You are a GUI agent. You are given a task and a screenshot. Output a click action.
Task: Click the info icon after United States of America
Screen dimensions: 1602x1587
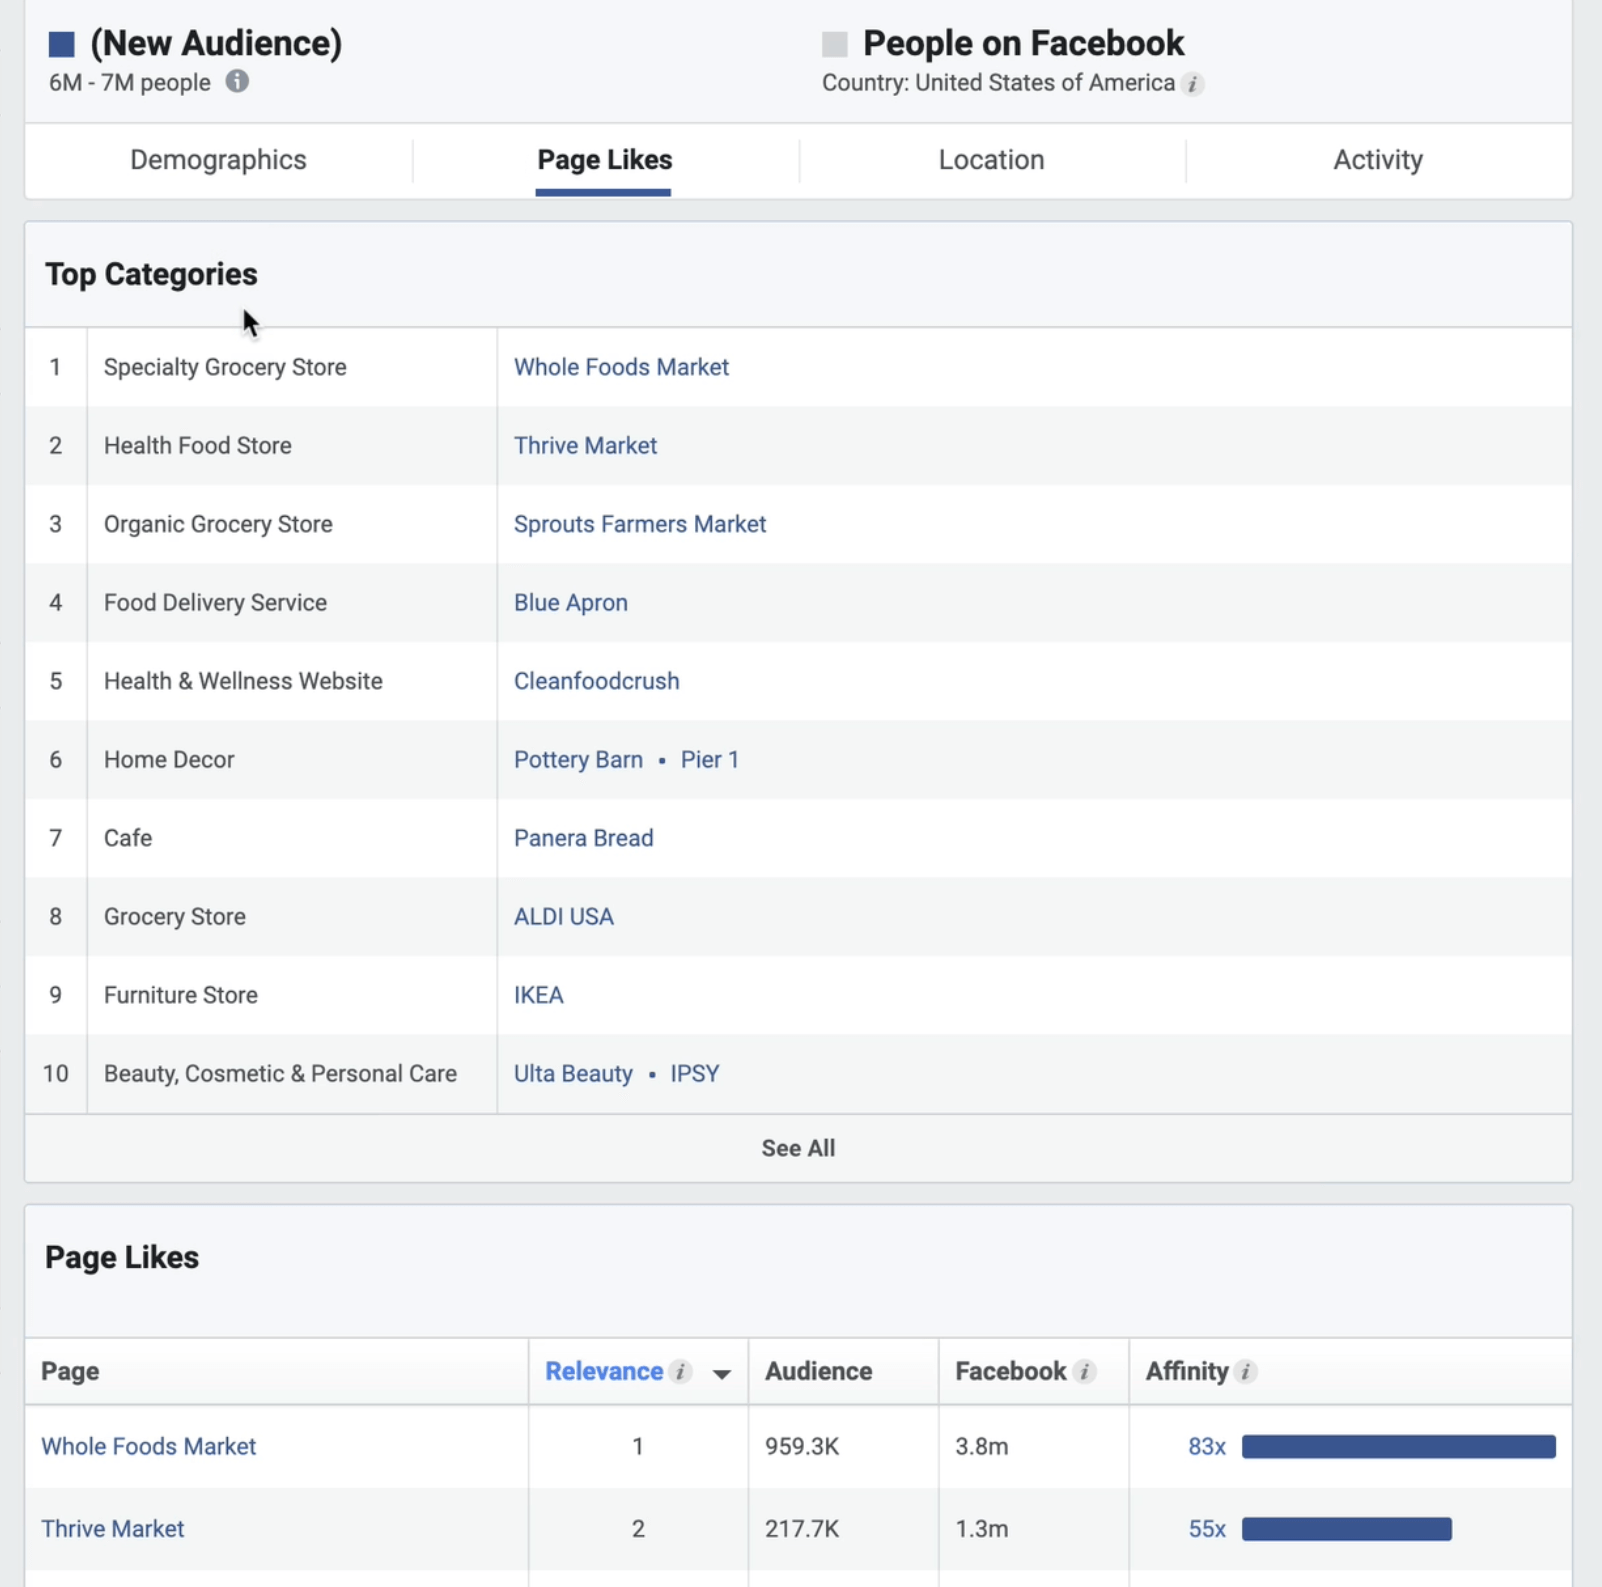click(x=1192, y=84)
